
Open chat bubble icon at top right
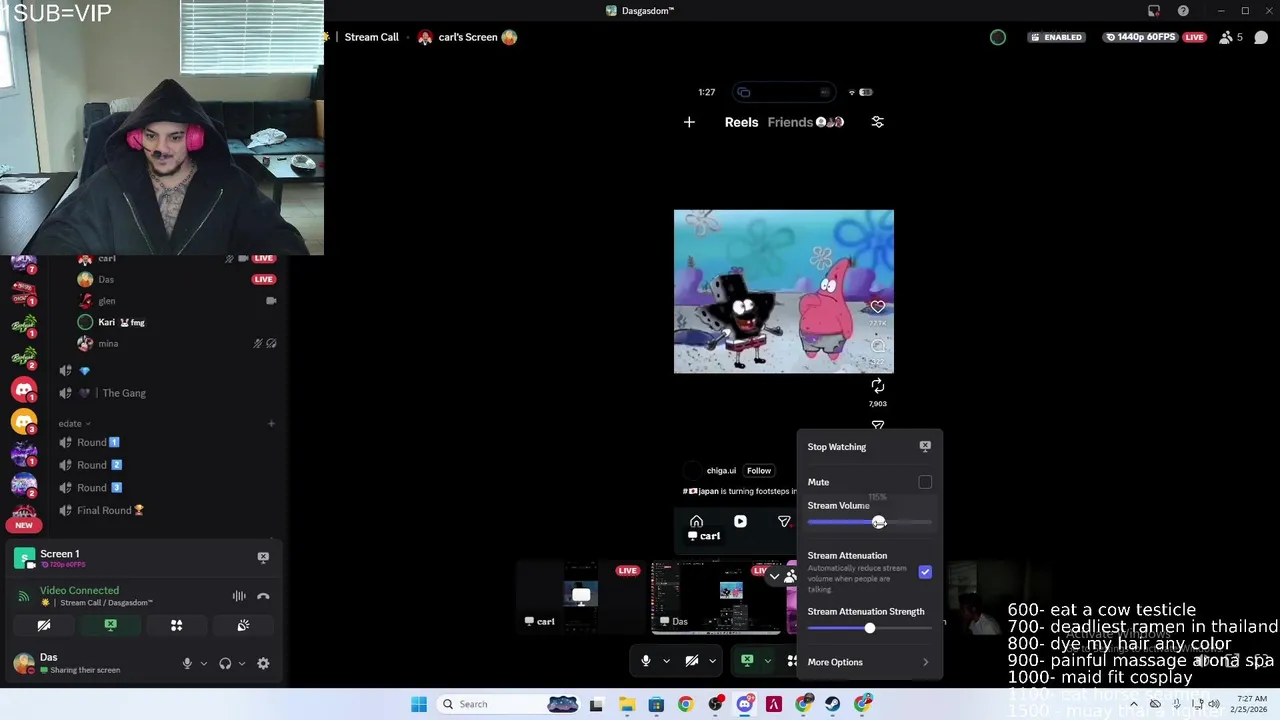click(1261, 37)
